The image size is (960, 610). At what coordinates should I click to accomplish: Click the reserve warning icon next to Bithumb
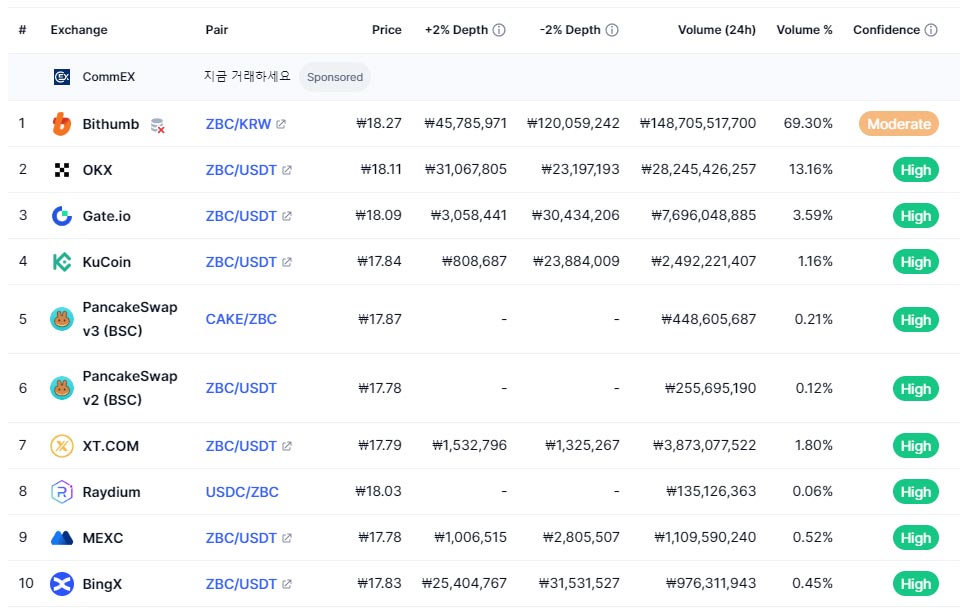click(x=157, y=126)
